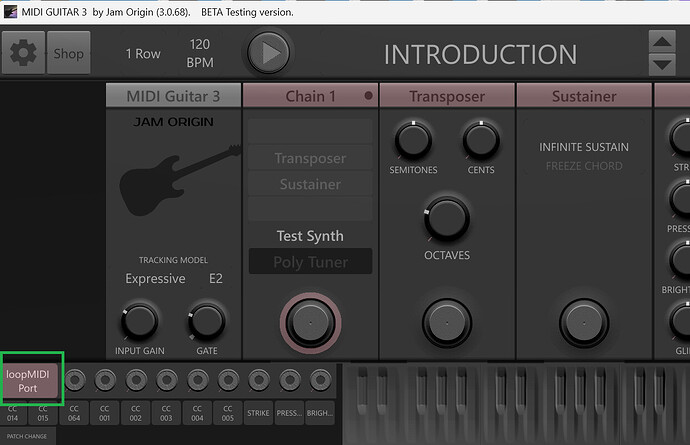Image resolution: width=690 pixels, height=445 pixels.
Task: Click the Octaves knob
Action: [446, 217]
